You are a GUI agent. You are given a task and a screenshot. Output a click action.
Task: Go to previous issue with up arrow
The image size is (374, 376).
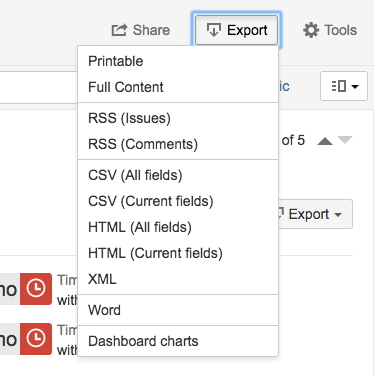pyautogui.click(x=325, y=141)
